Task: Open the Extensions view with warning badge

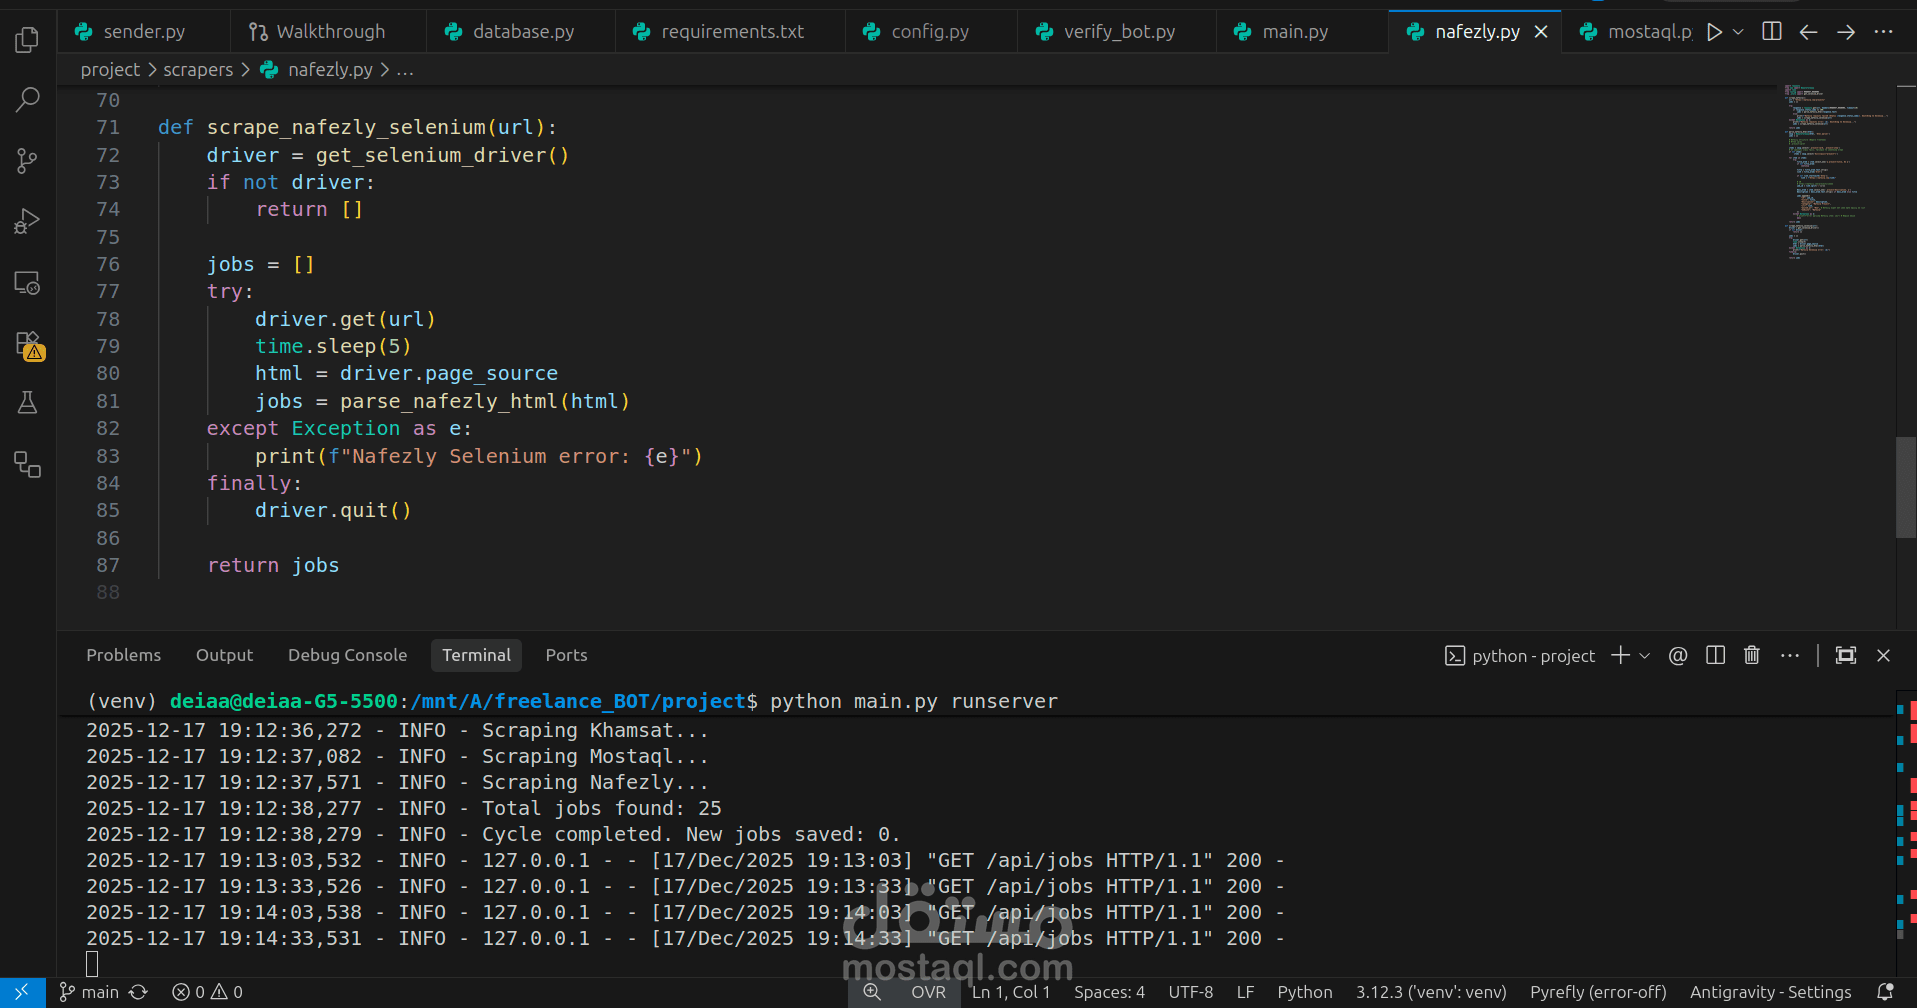Action: (x=27, y=345)
